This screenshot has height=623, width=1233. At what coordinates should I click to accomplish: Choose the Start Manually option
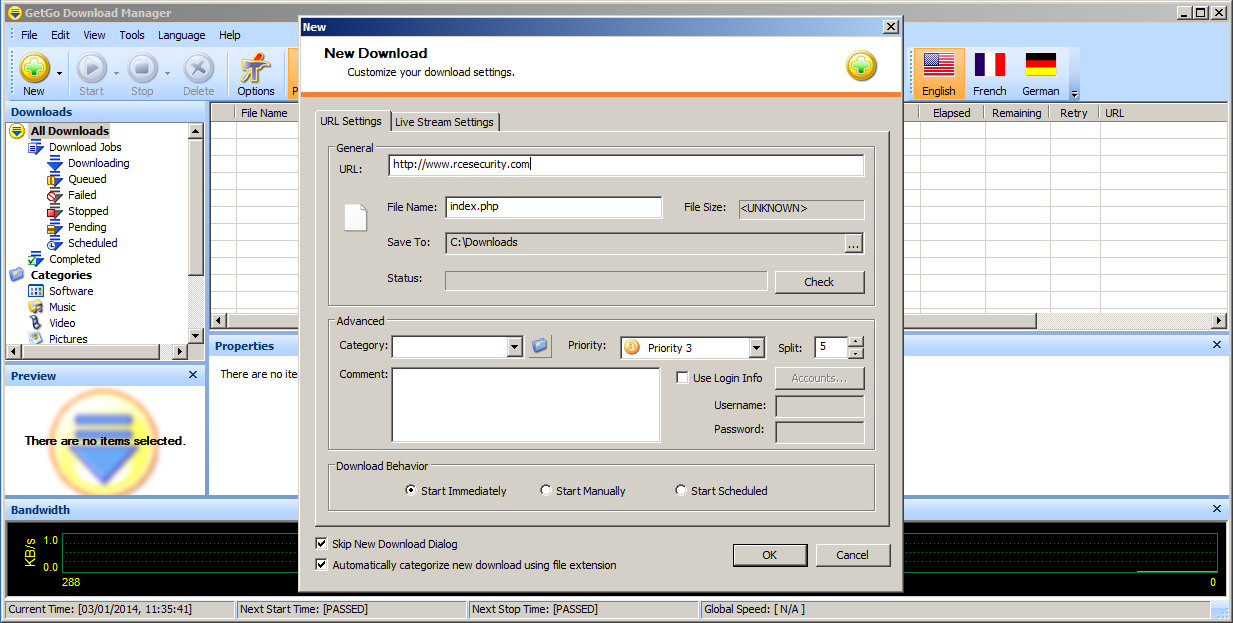(546, 491)
